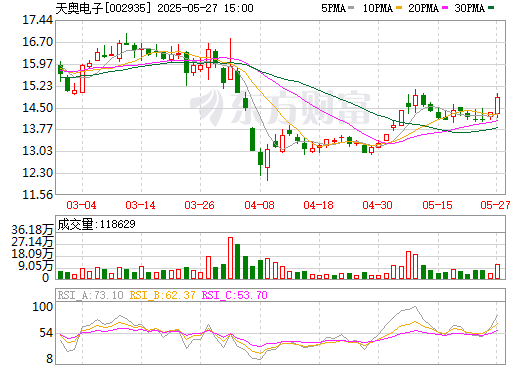Click the 15.23 price axis label

[x=37, y=86]
